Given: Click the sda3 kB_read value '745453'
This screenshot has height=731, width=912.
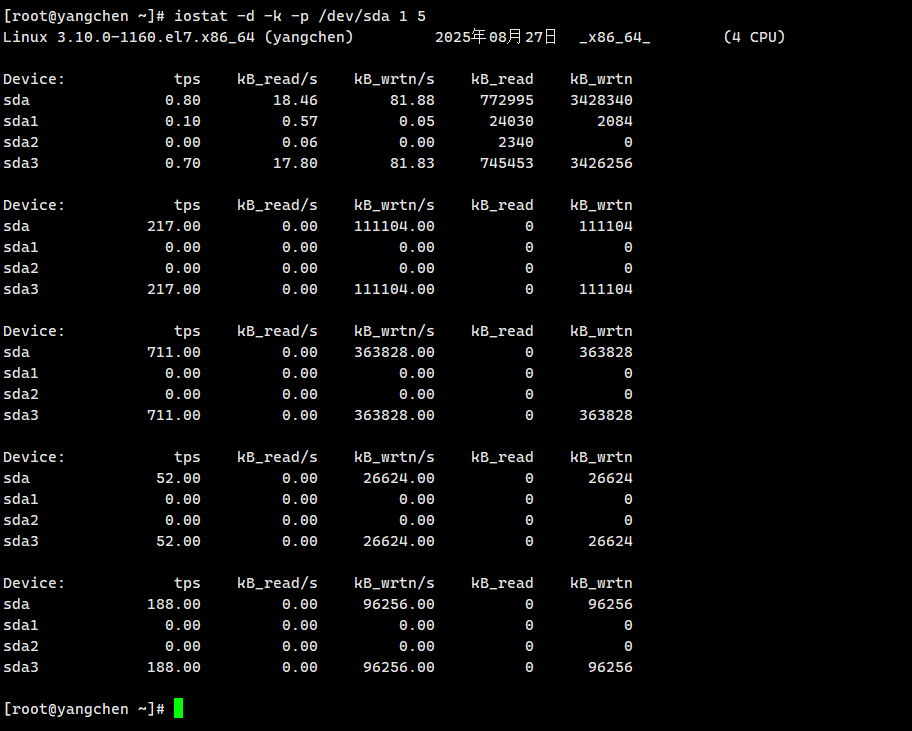Looking at the screenshot, I should (x=507, y=163).
